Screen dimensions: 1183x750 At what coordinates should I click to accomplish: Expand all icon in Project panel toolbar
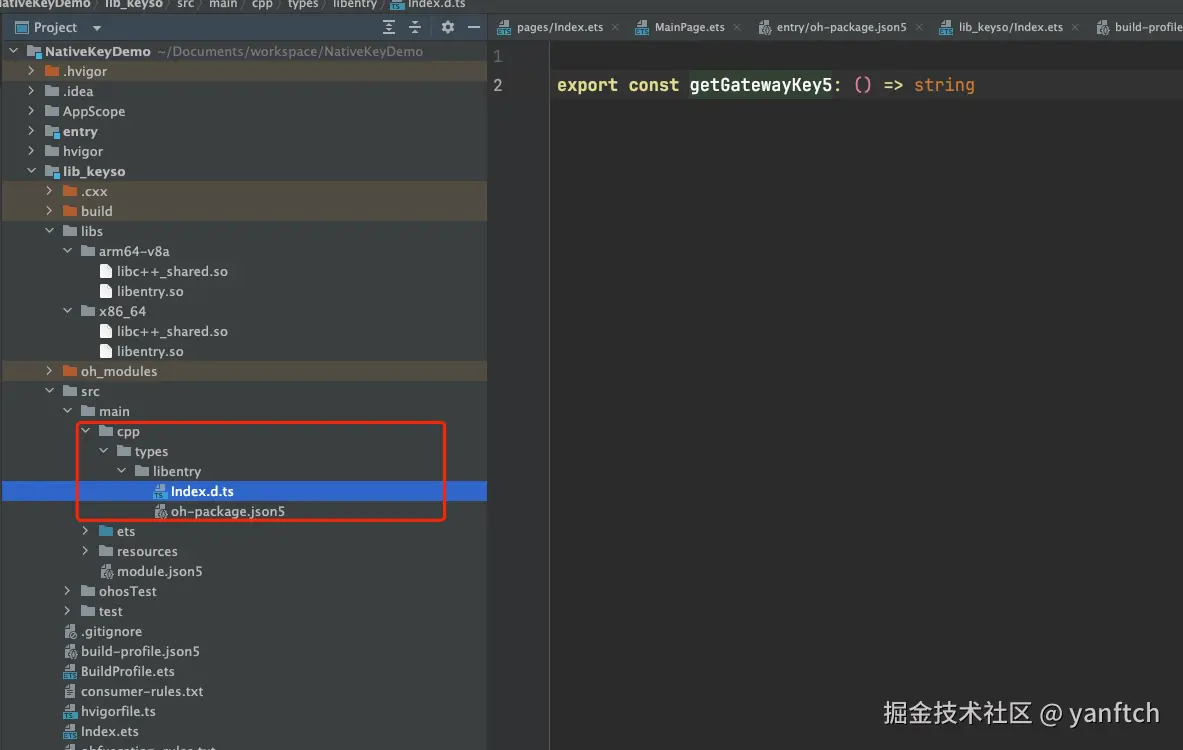click(389, 27)
